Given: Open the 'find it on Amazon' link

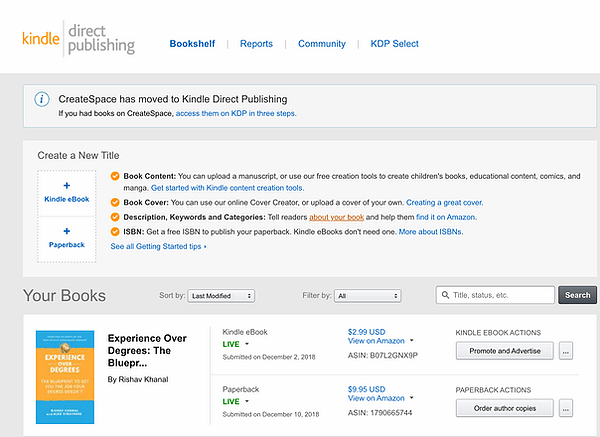Looking at the screenshot, I should [x=446, y=217].
